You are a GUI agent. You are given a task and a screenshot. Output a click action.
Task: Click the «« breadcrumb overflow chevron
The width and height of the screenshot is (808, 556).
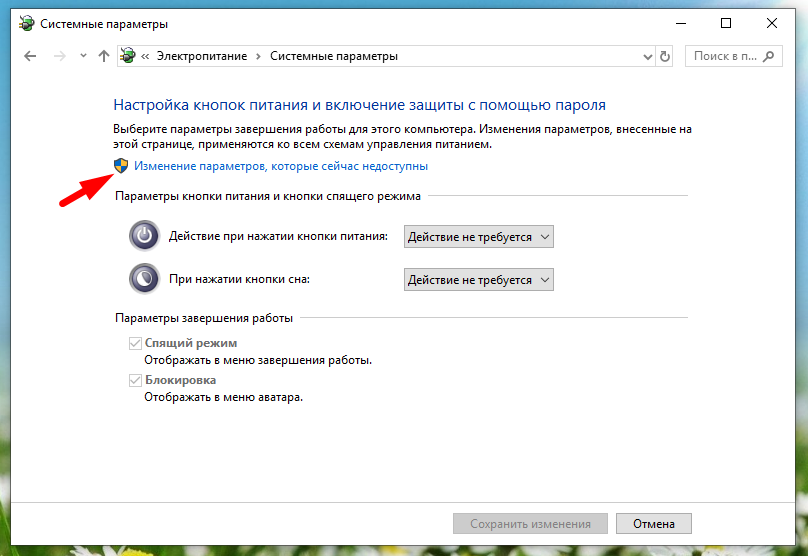(145, 56)
